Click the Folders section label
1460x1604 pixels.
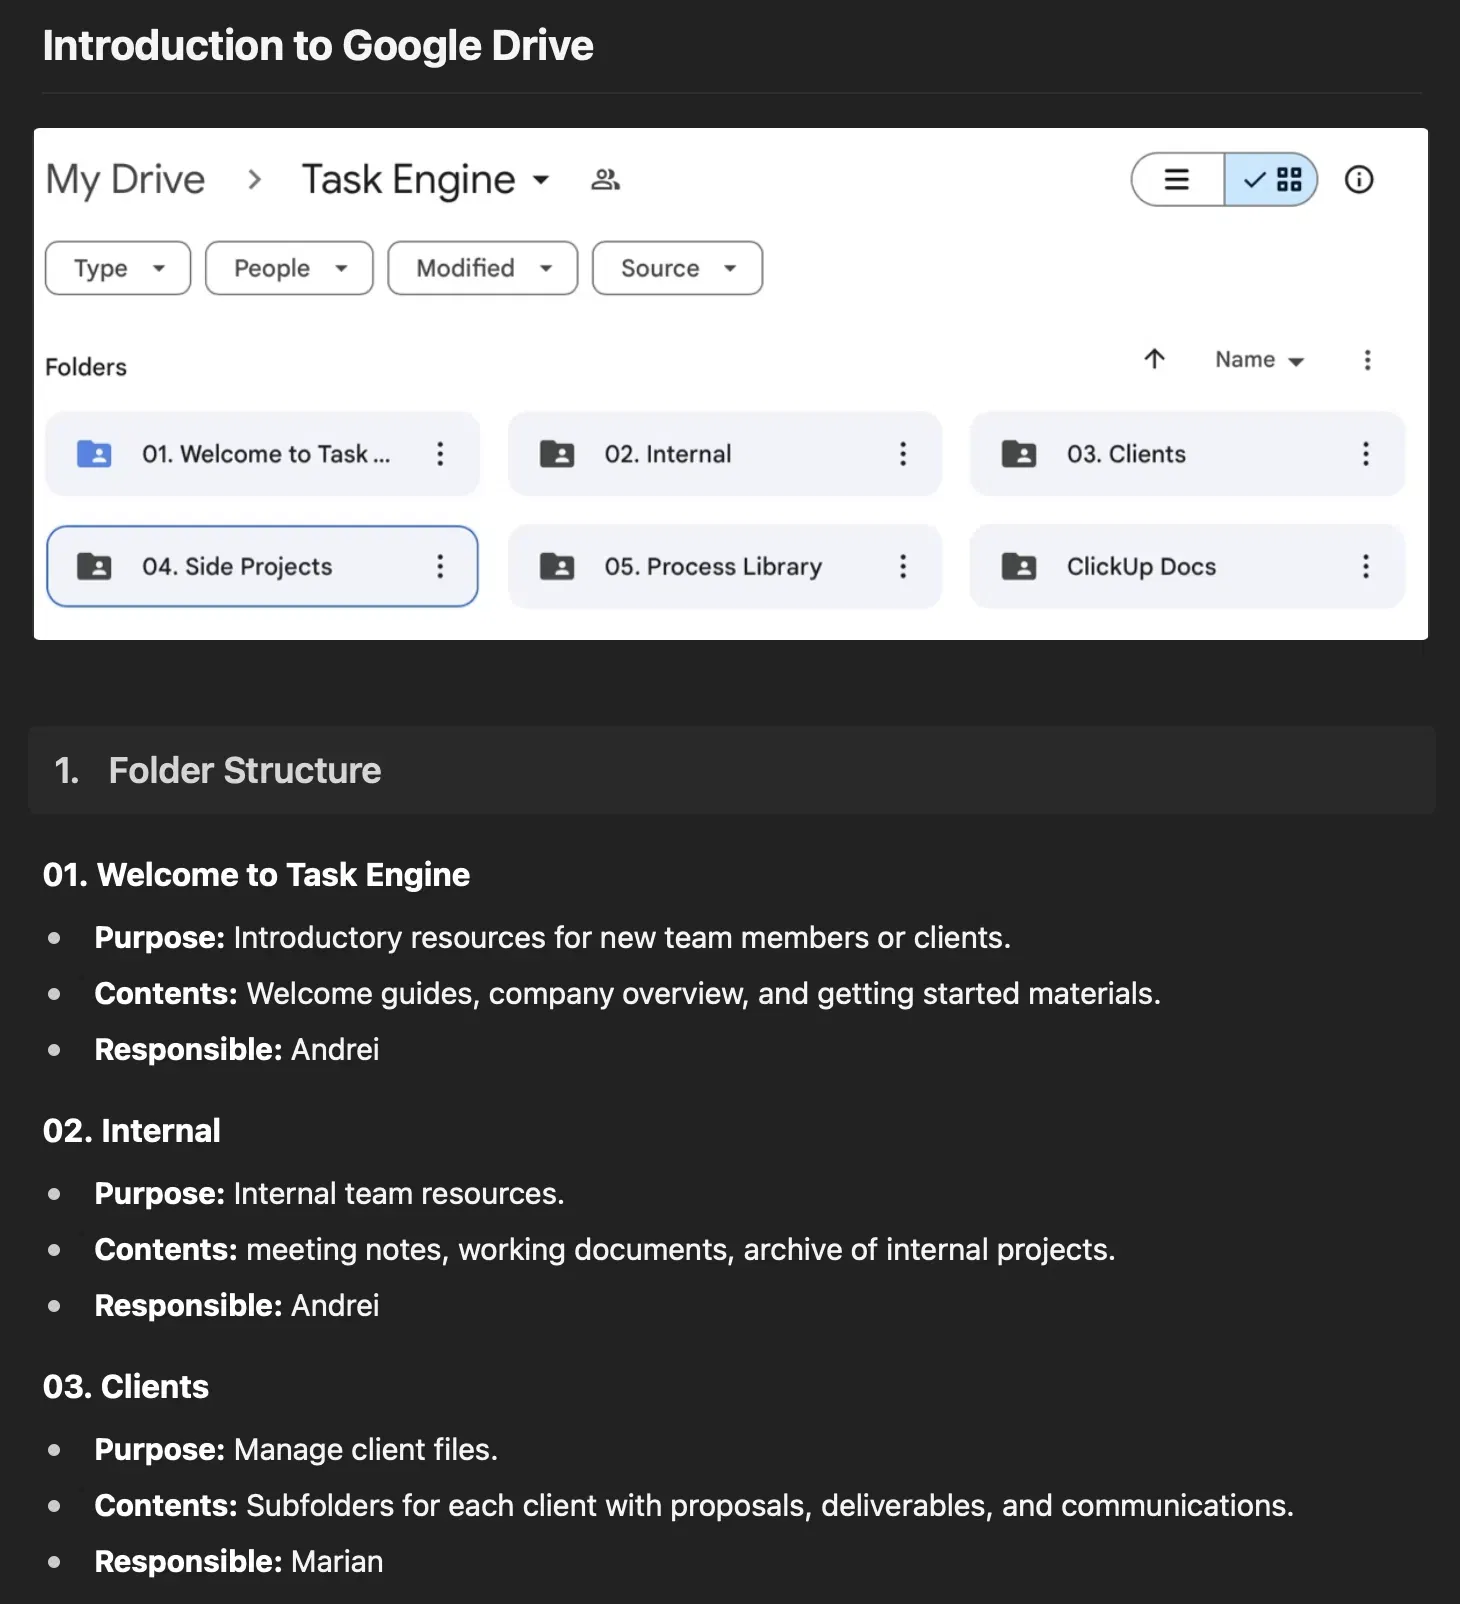click(x=86, y=367)
